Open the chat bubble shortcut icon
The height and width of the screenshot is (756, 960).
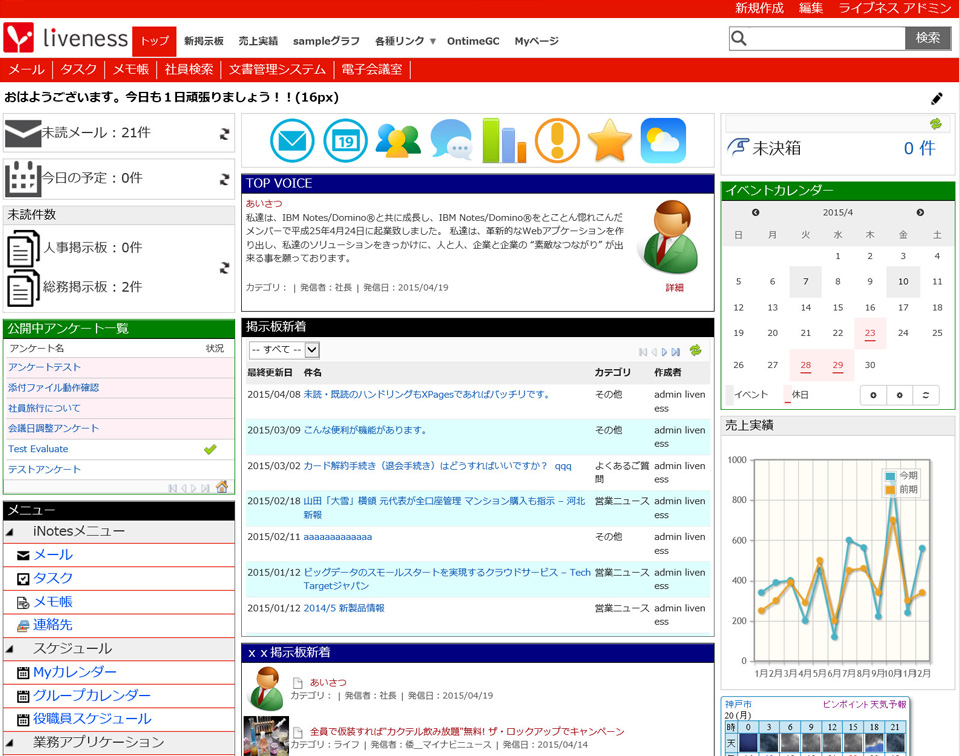pyautogui.click(x=451, y=140)
